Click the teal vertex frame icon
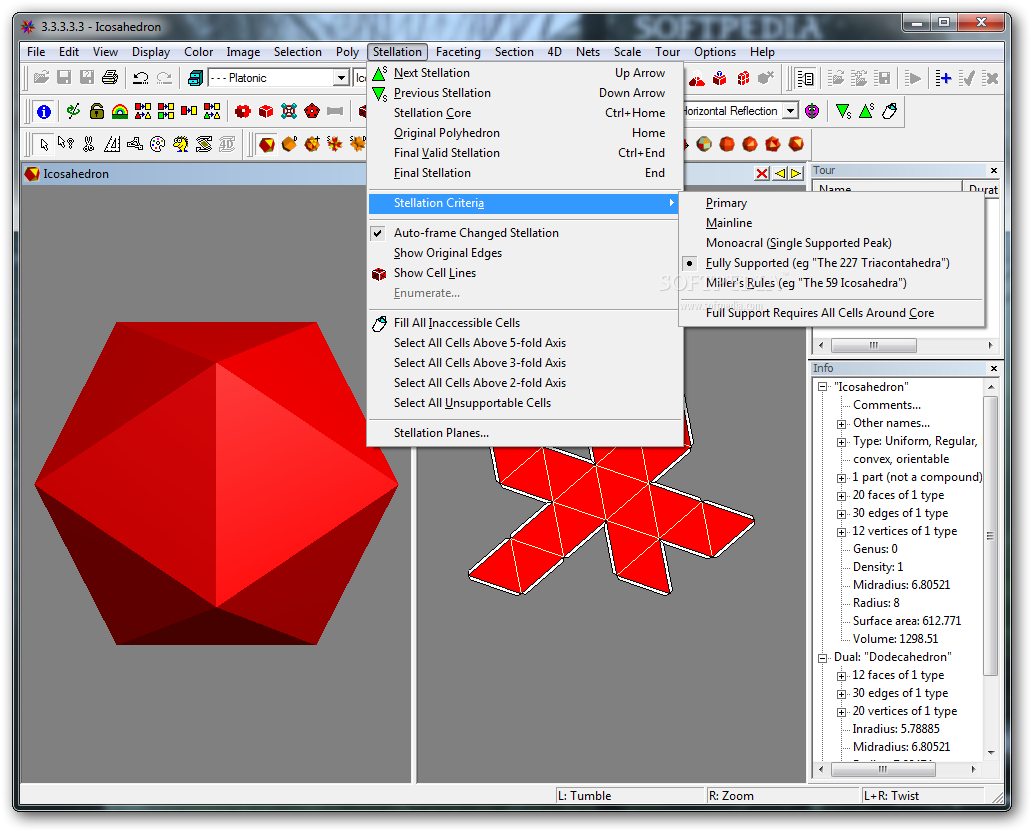Image resolution: width=1032 pixels, height=832 pixels. [x=289, y=111]
